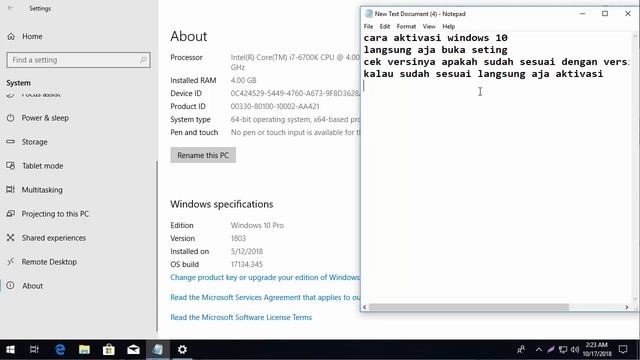Click search magnifier icon in Settings
This screenshot has width=640, height=360.
pyautogui.click(x=143, y=60)
